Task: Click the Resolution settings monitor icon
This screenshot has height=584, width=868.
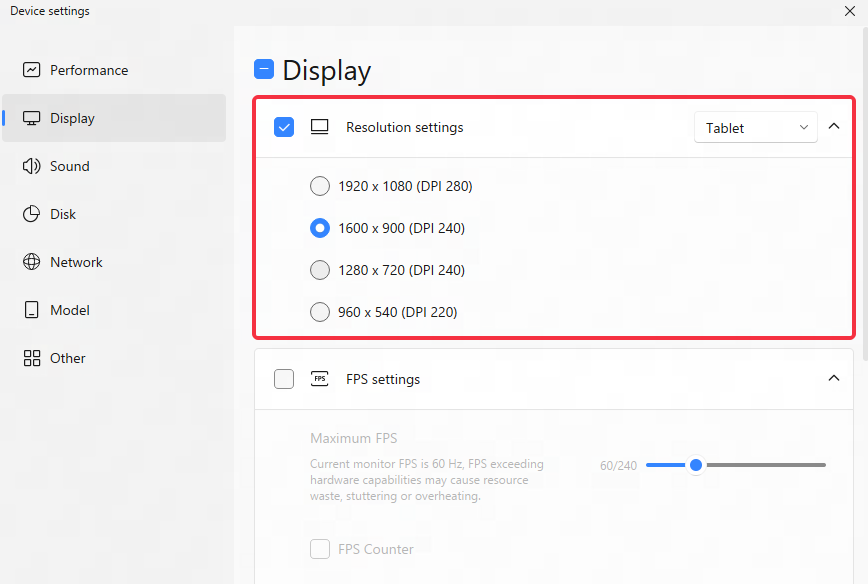Action: coord(319,127)
